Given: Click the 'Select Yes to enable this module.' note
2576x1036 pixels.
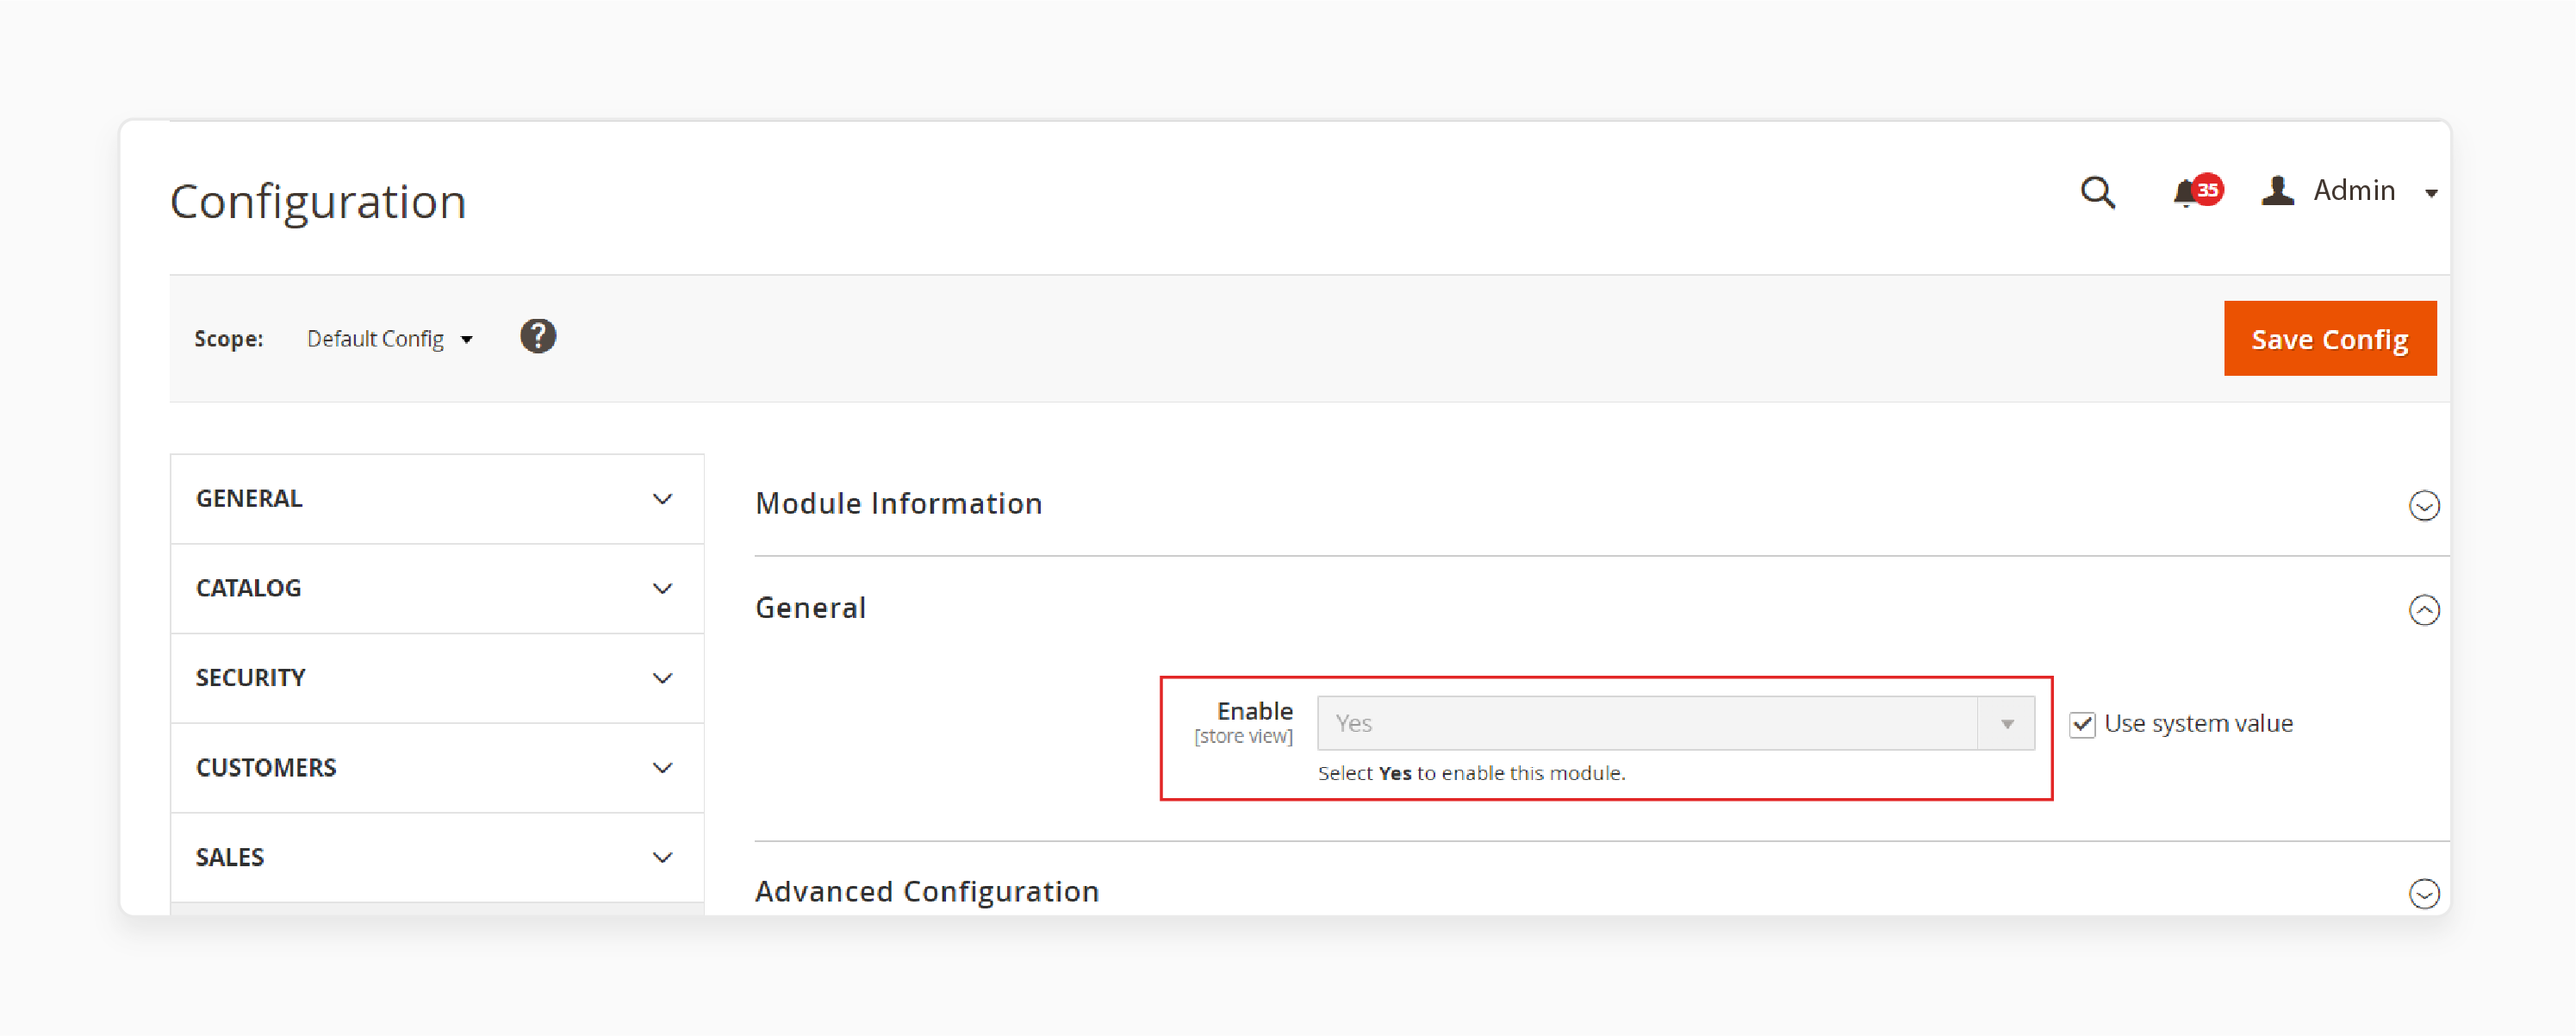Looking at the screenshot, I should coord(1471,773).
